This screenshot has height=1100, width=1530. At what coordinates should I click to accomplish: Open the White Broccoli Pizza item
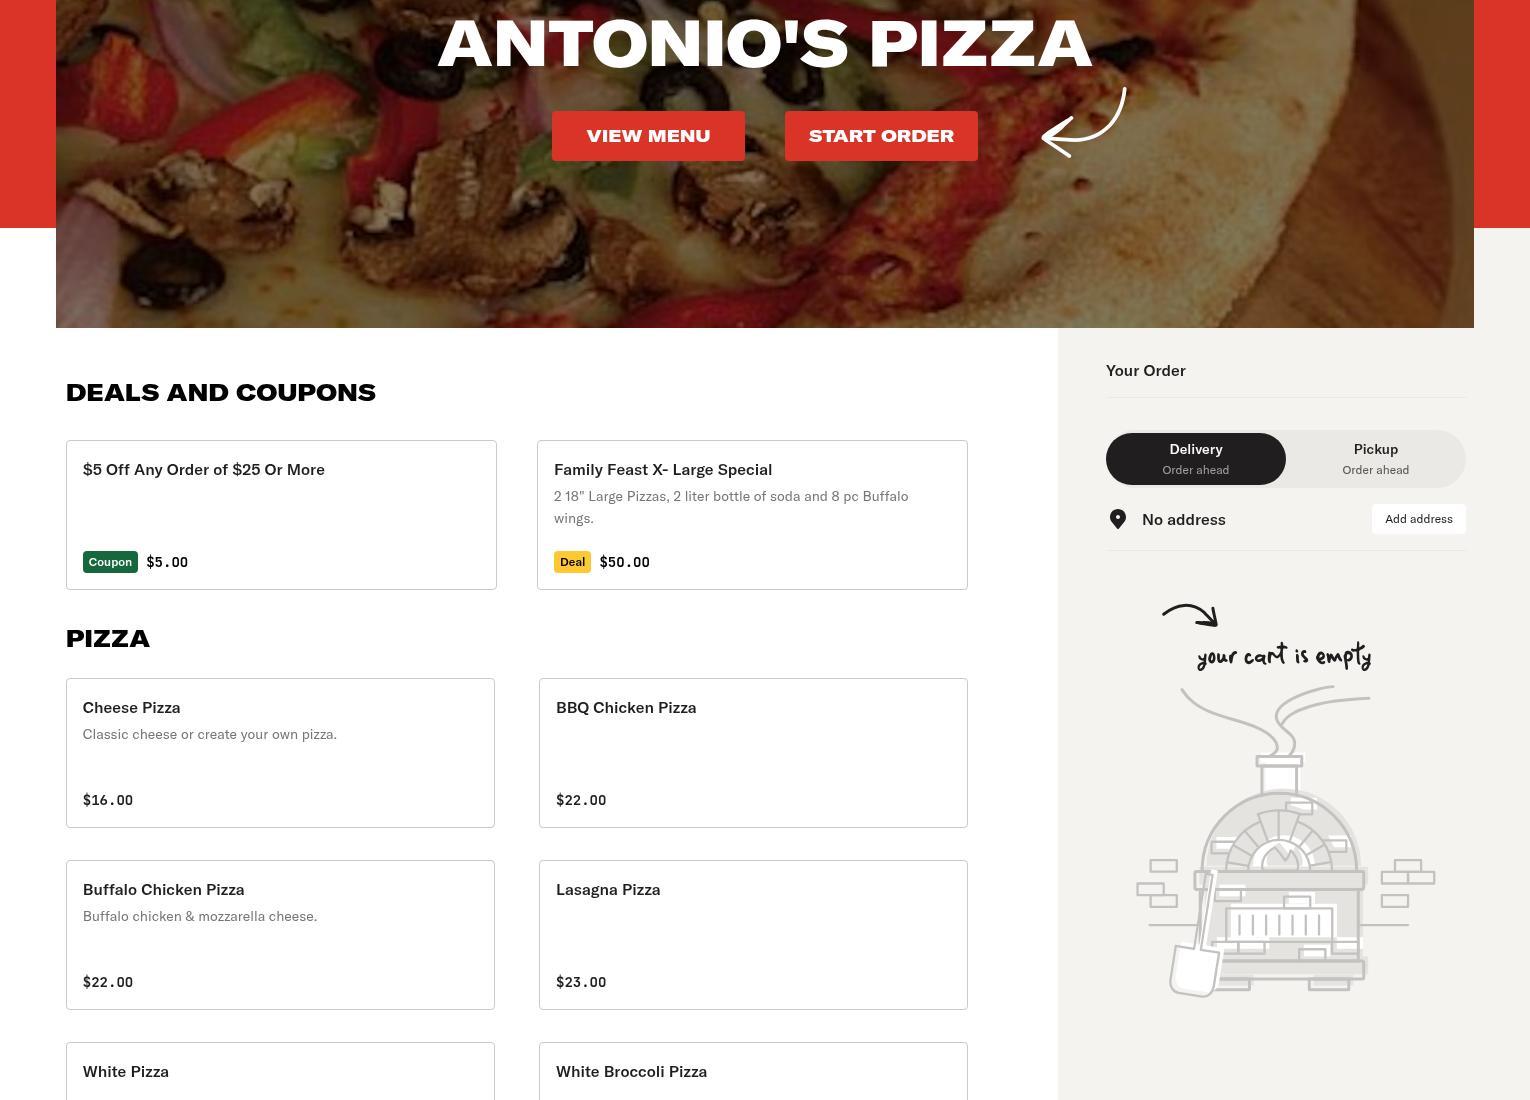click(x=753, y=1071)
